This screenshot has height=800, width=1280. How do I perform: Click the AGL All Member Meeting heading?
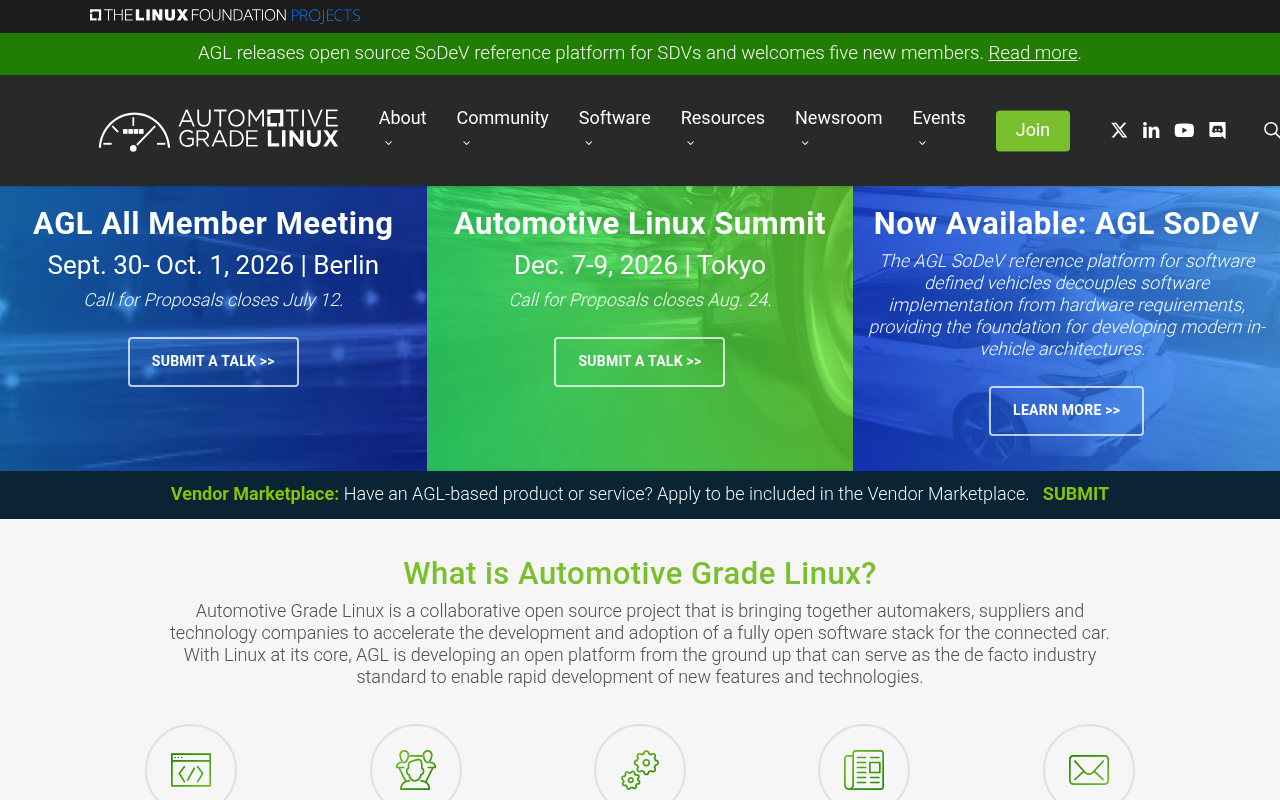click(x=213, y=223)
